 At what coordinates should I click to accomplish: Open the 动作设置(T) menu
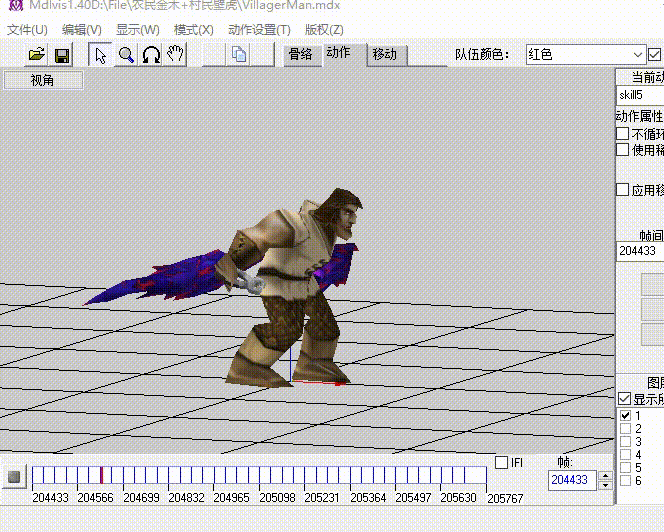pos(259,30)
